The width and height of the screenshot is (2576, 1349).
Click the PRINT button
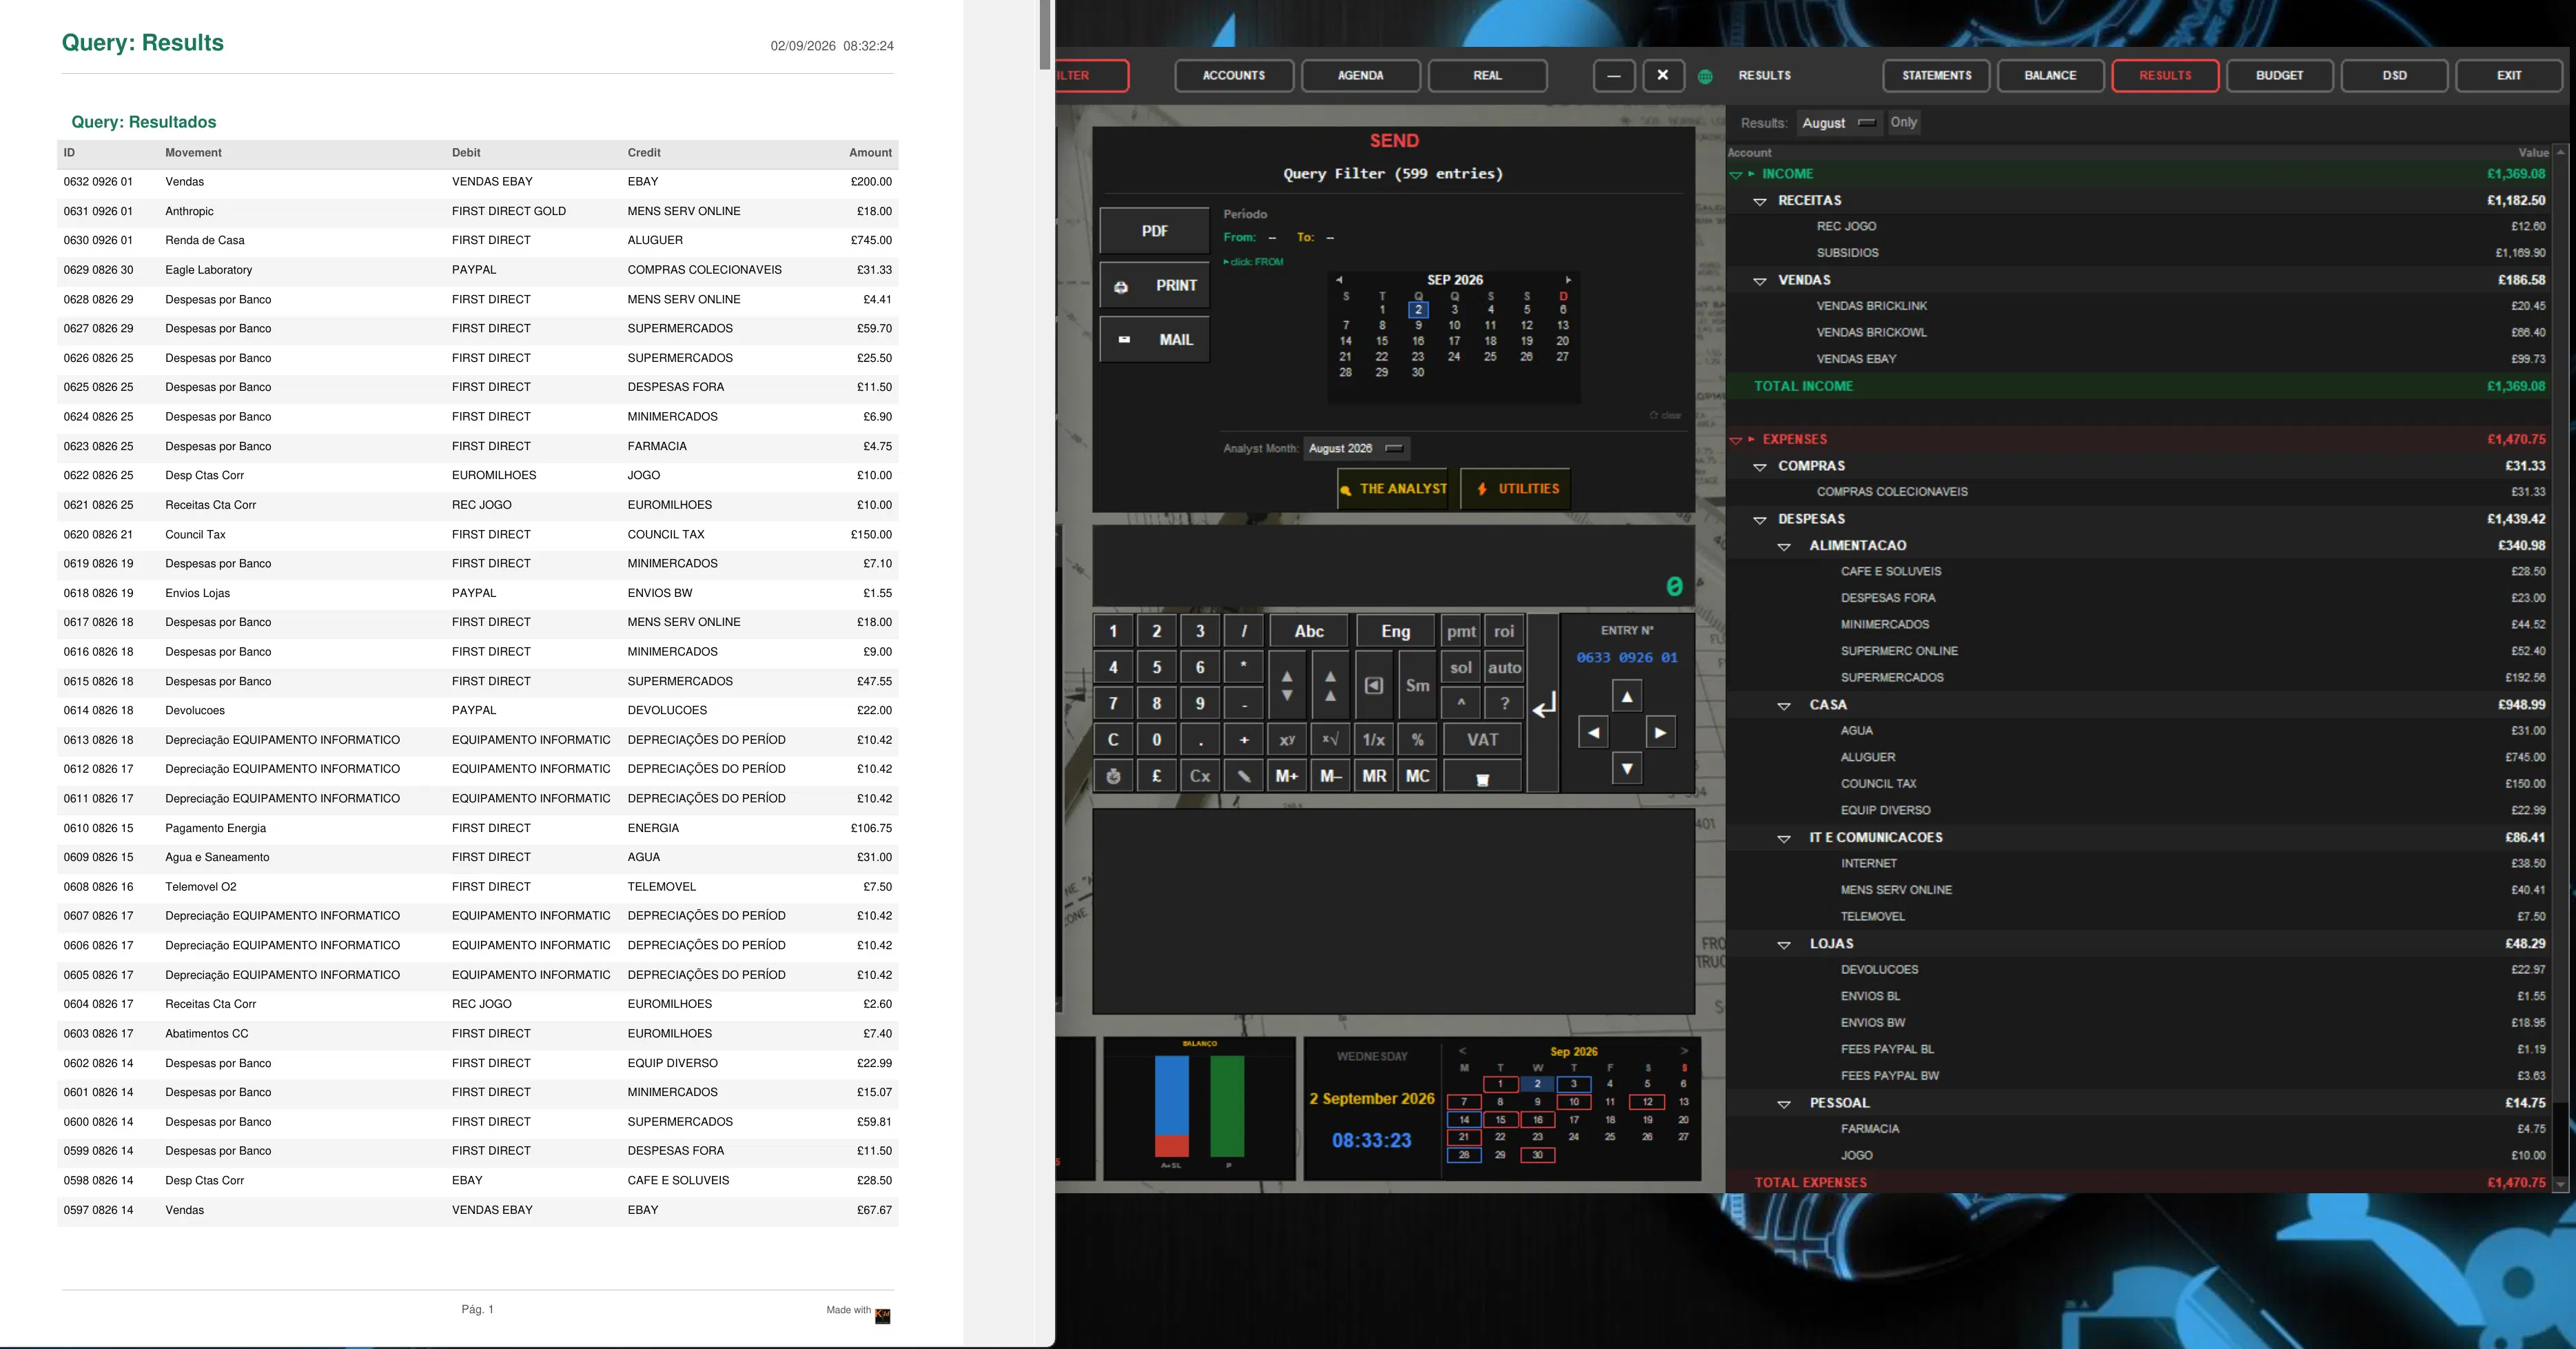[1154, 285]
